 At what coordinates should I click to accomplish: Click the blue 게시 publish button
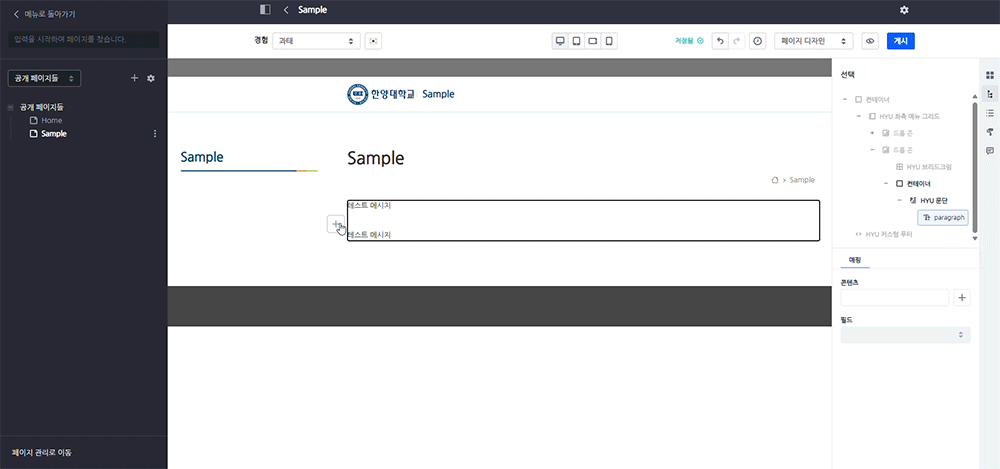(x=900, y=41)
